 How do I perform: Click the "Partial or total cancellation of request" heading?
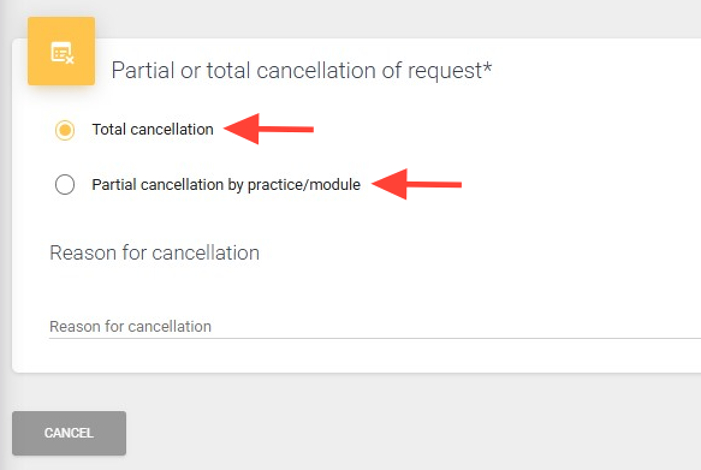coord(300,71)
